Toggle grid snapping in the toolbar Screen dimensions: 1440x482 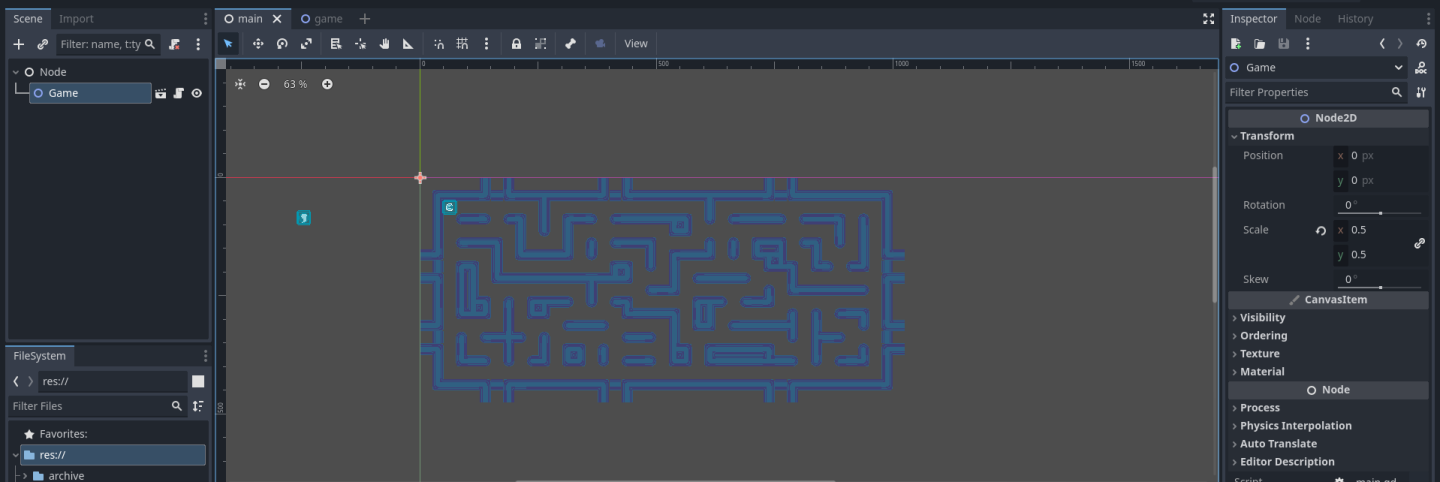pyautogui.click(x=462, y=44)
